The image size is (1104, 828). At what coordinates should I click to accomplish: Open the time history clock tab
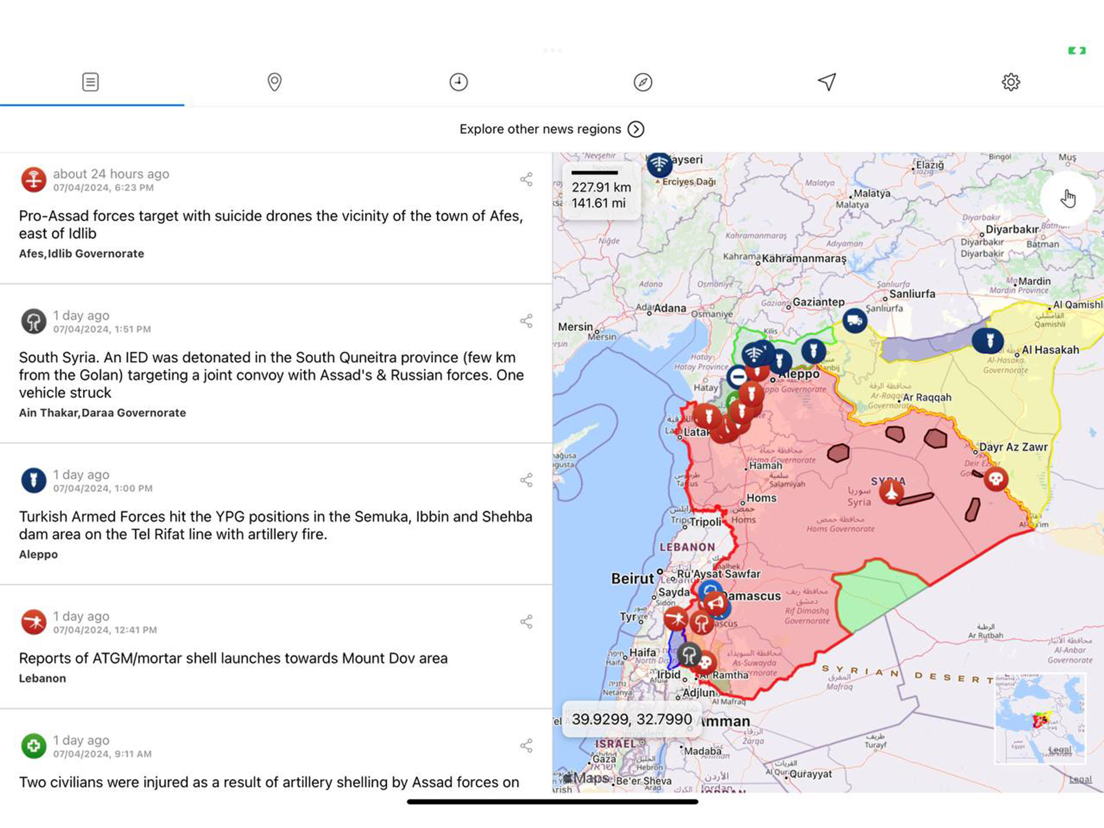pos(458,82)
